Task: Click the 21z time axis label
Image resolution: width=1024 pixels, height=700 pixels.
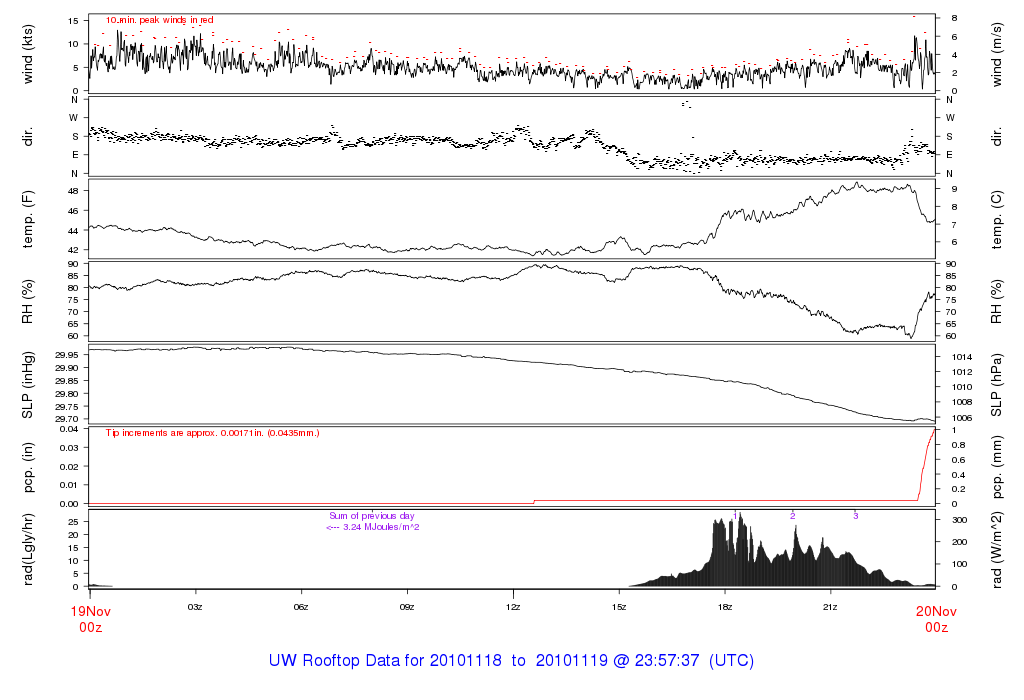Action: pyautogui.click(x=830, y=607)
